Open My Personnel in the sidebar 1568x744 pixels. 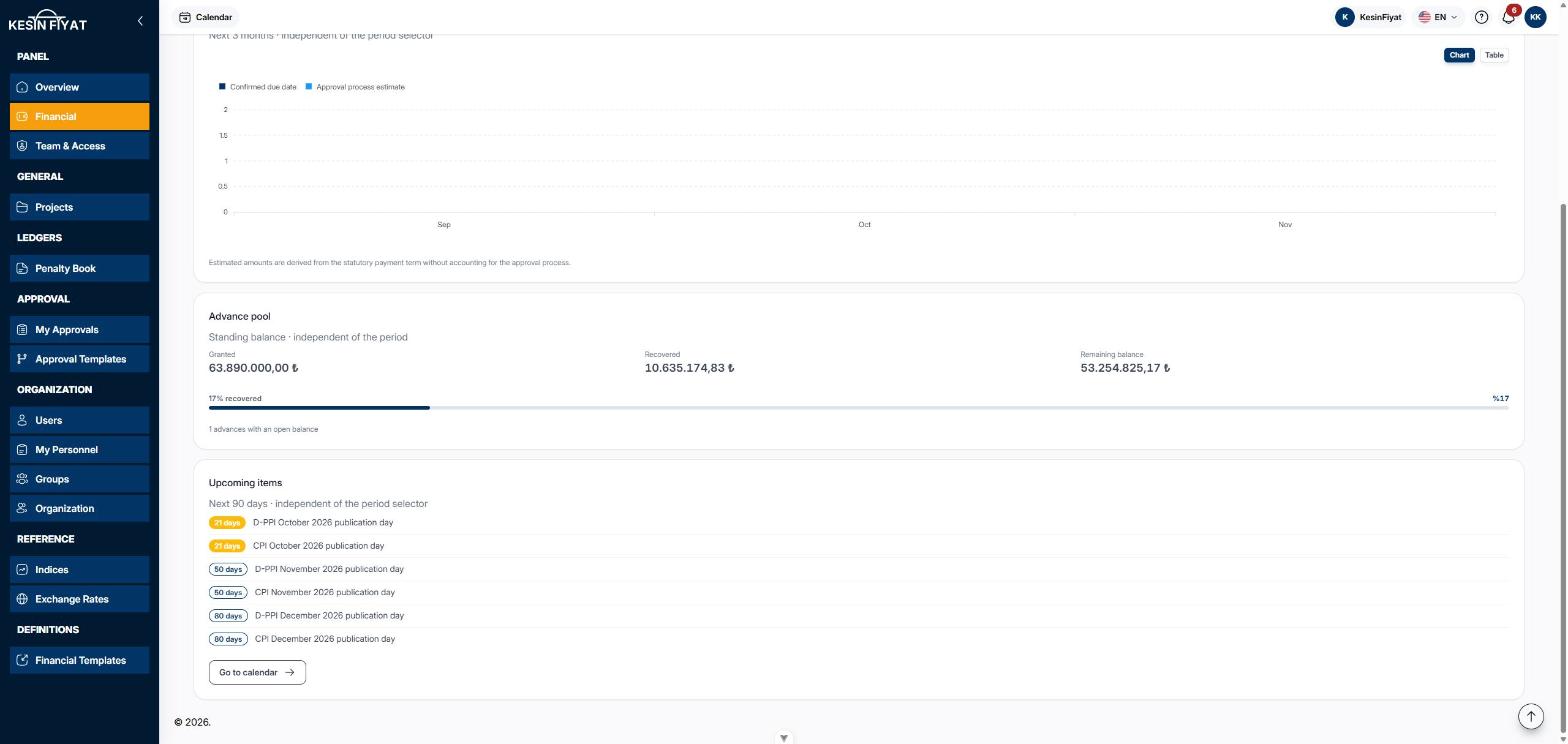pos(80,450)
